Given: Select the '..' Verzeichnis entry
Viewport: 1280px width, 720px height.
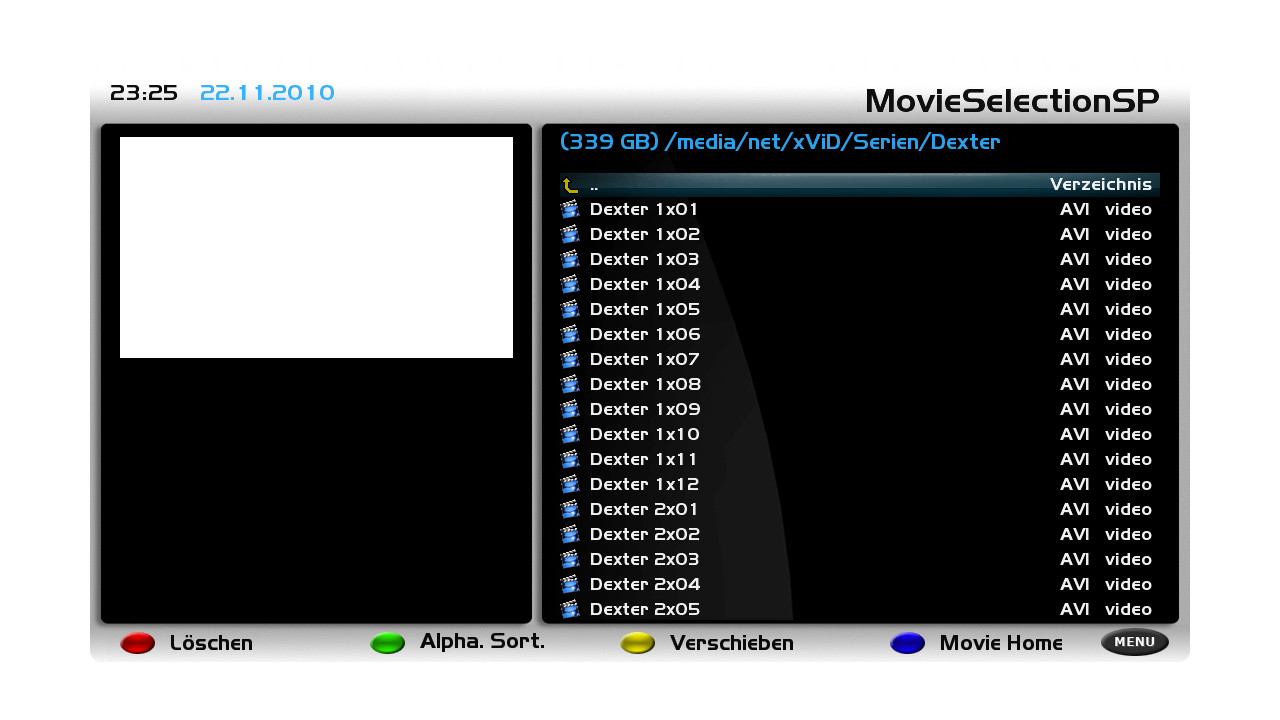Looking at the screenshot, I should [860, 185].
